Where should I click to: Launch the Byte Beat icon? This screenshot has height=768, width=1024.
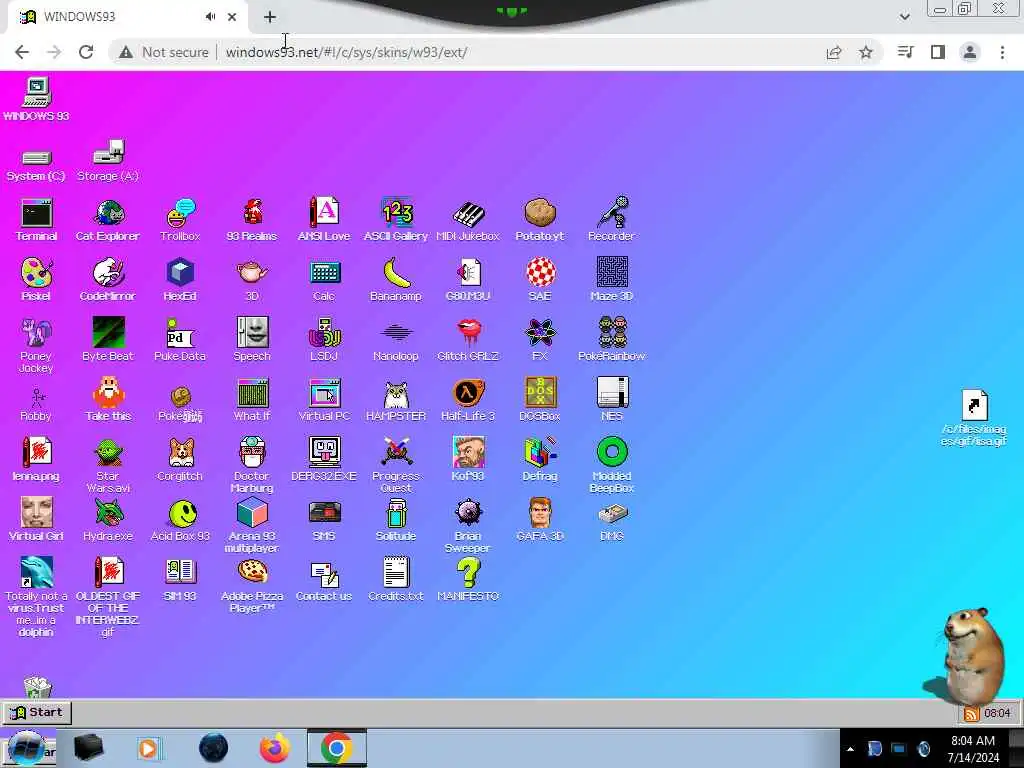coord(108,333)
